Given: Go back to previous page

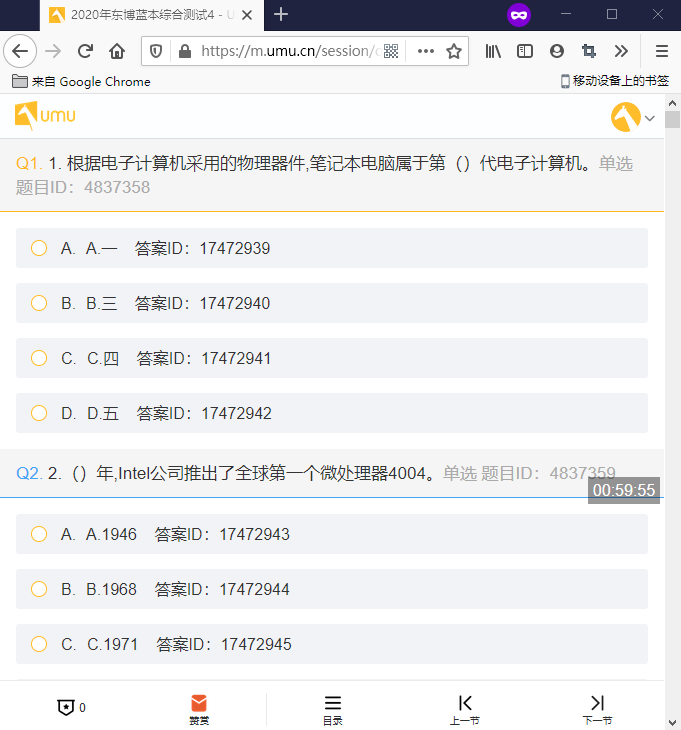Looking at the screenshot, I should click(20, 51).
